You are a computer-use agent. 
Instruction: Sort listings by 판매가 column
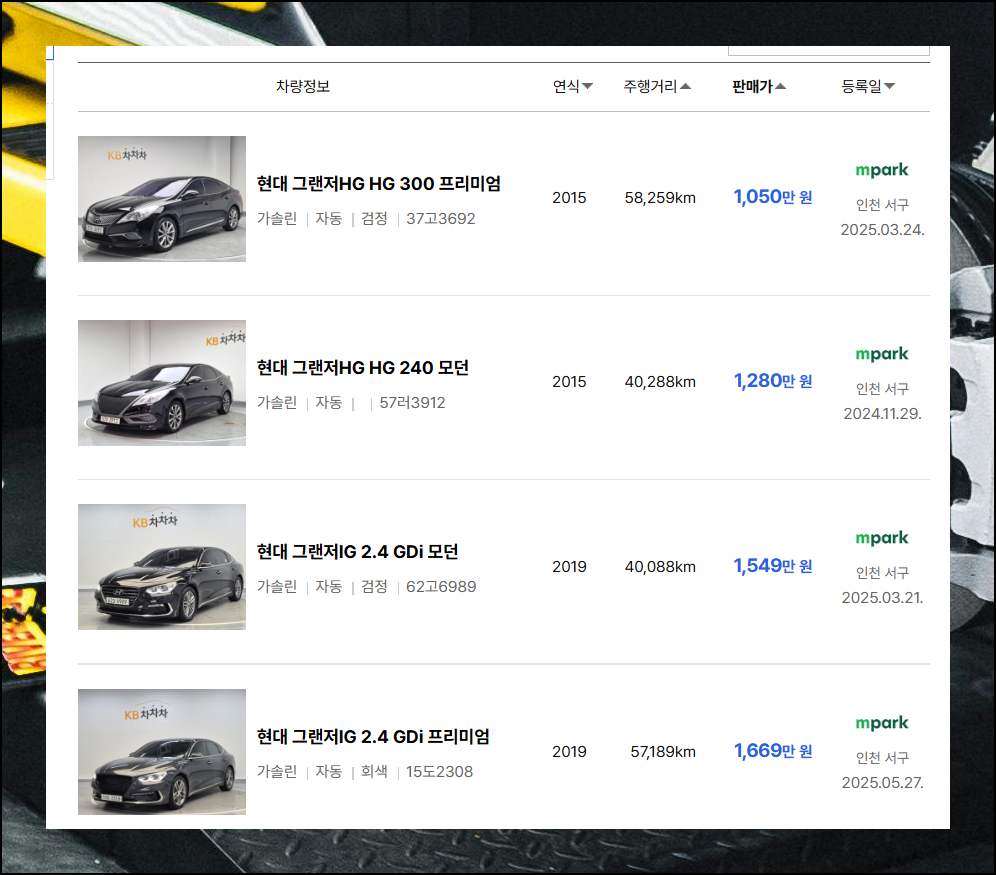click(759, 86)
